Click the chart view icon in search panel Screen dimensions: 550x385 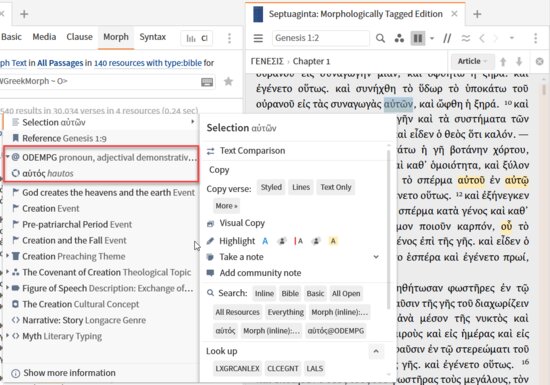[191, 38]
